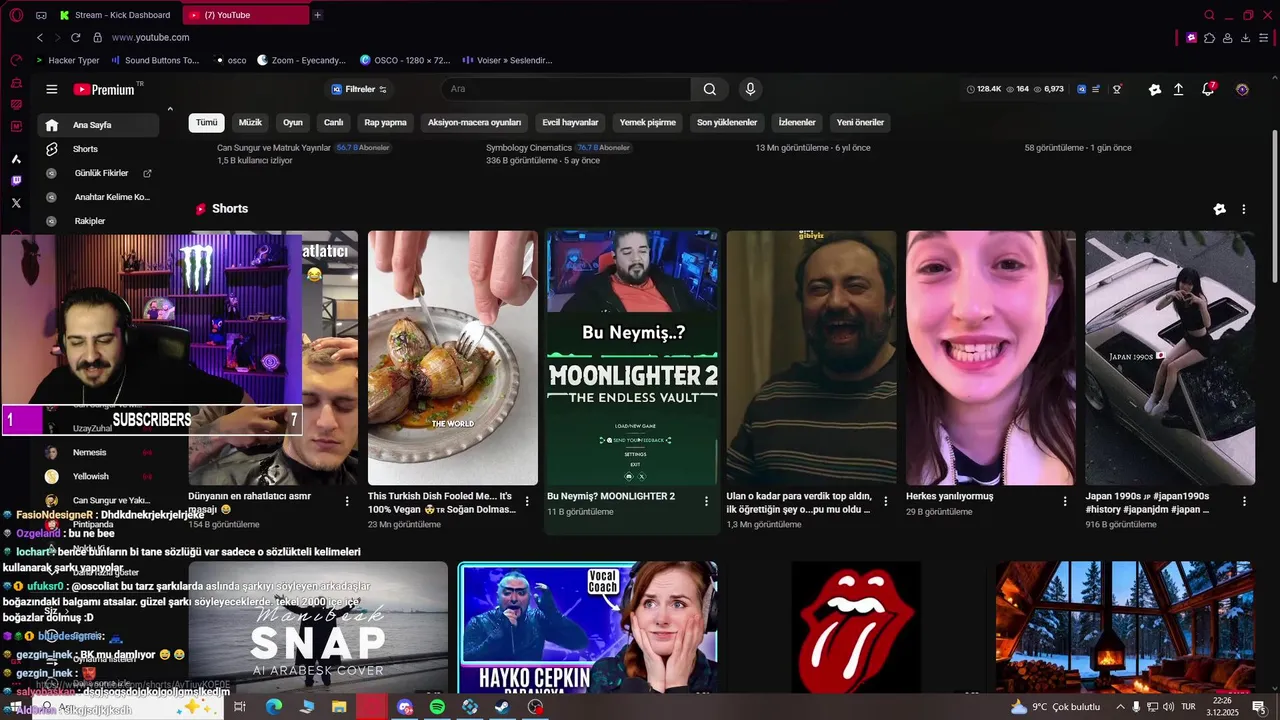Viewport: 1280px width, 720px height.
Task: Open Microsoft Edge from the taskbar
Action: click(x=274, y=707)
